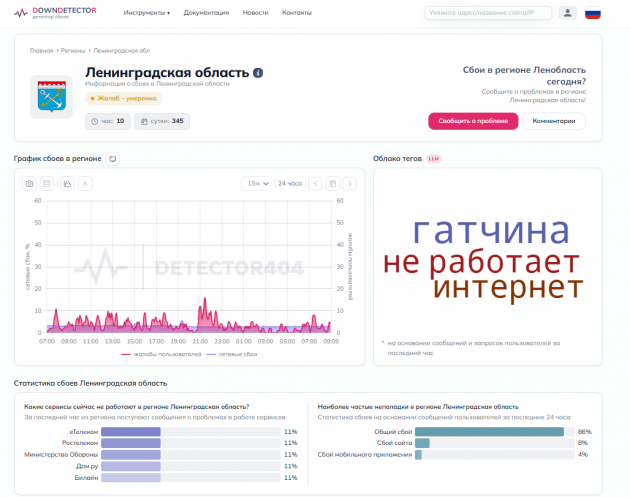This screenshot has height=497, width=630.
Task: Go to Главная breadcrumb
Action: click(41, 51)
